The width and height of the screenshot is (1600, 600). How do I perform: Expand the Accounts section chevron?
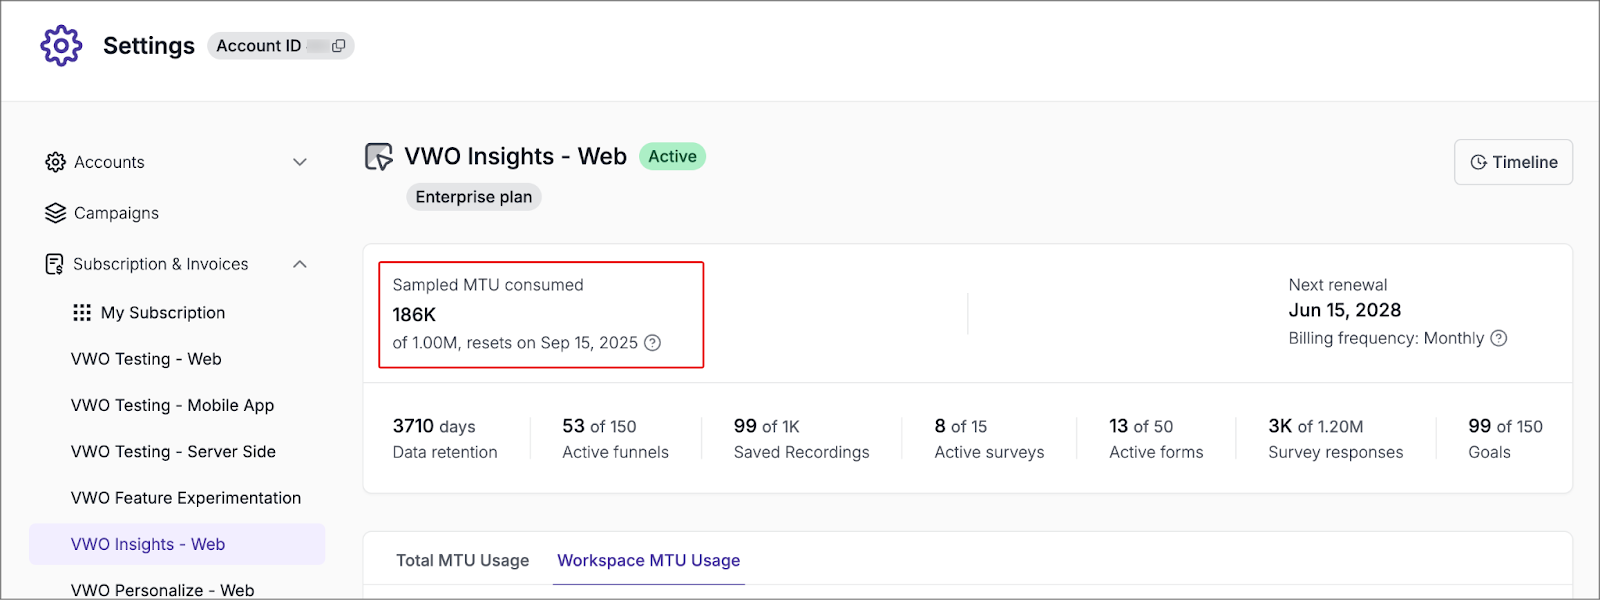pos(300,162)
